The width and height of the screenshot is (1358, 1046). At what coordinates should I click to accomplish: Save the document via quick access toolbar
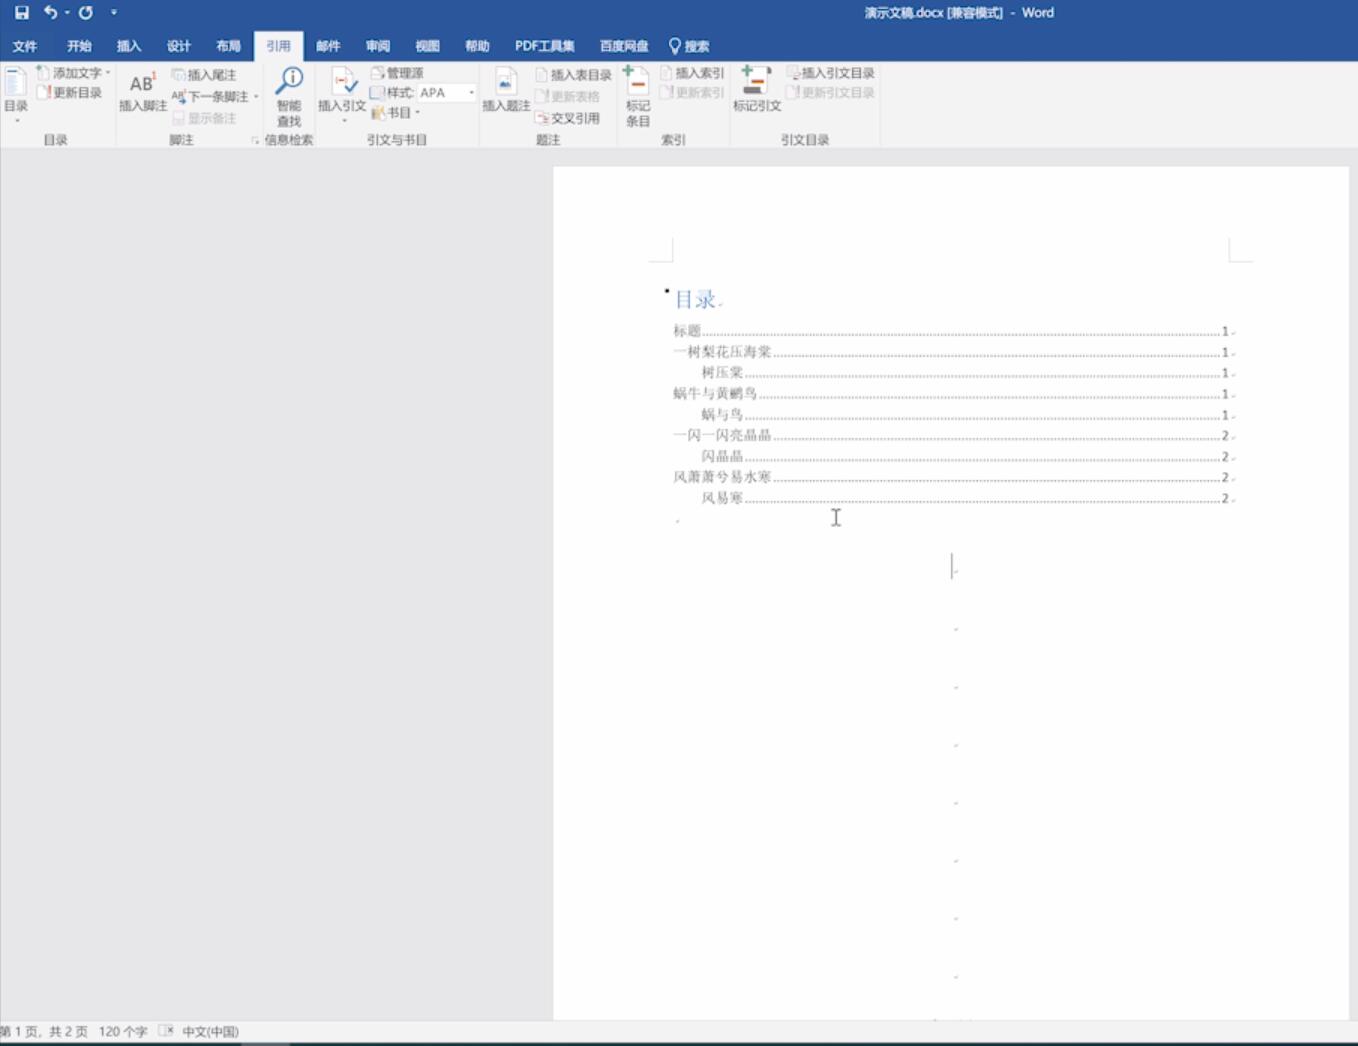(x=21, y=13)
